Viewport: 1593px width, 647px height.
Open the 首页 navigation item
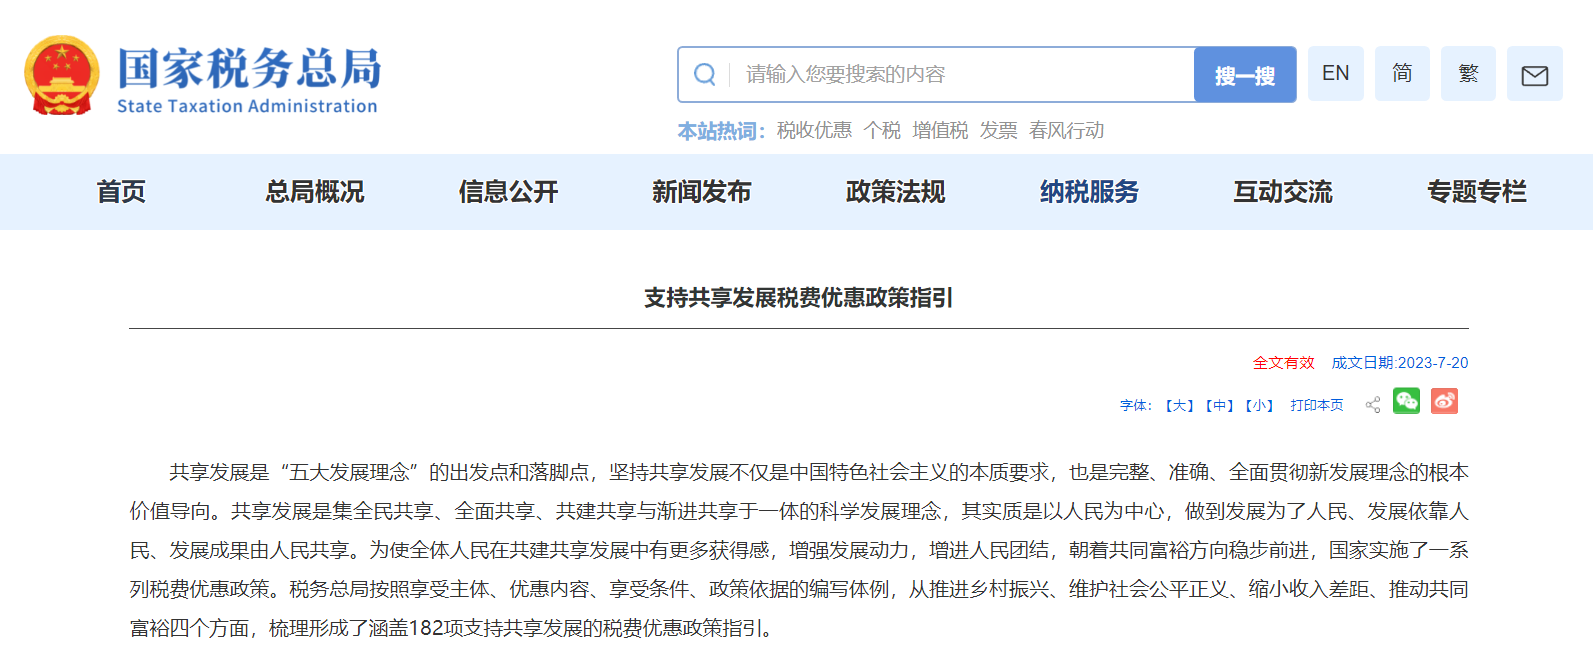pos(121,192)
